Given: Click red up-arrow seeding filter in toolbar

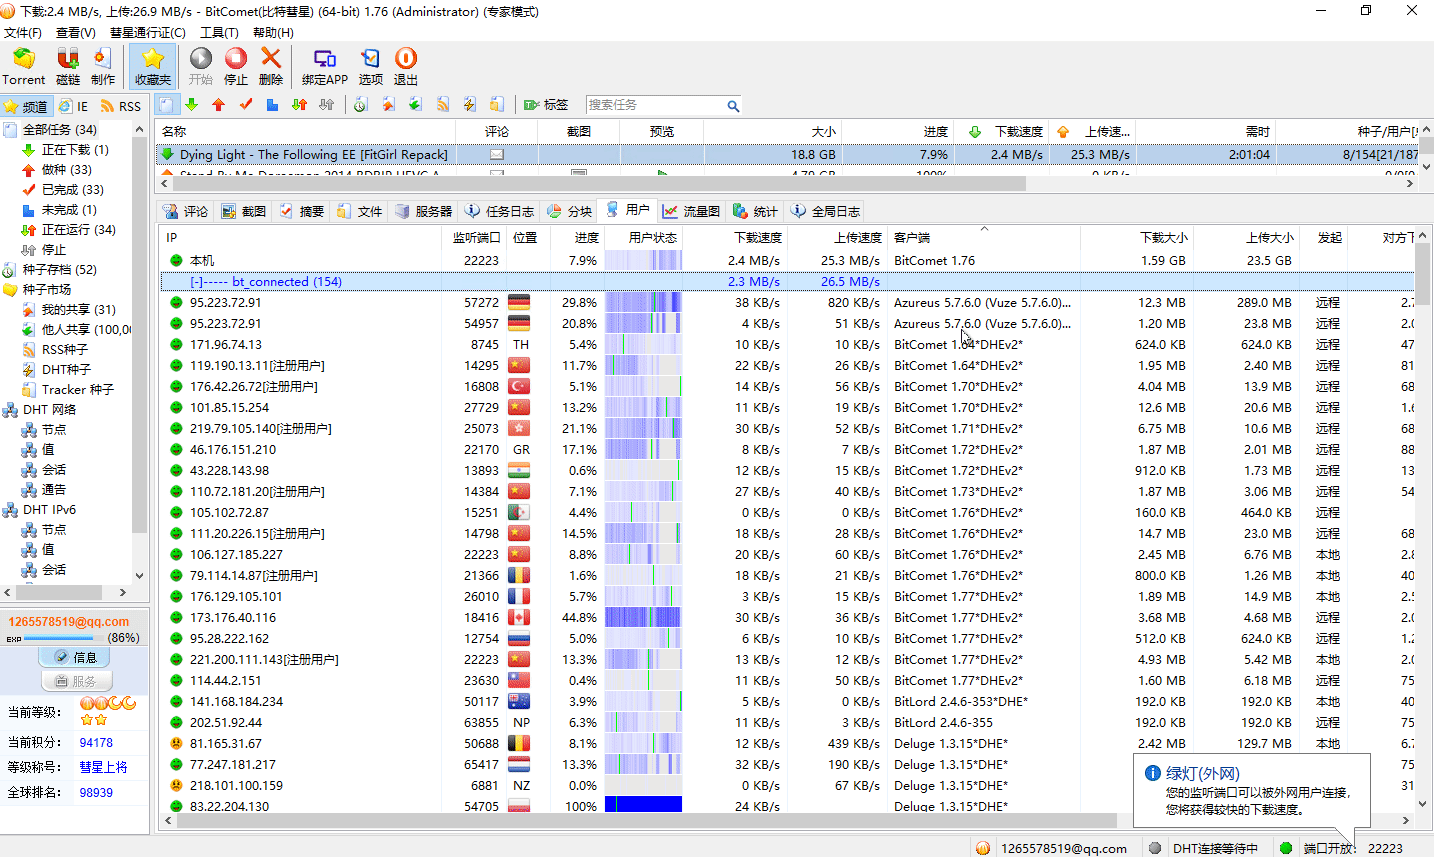Looking at the screenshot, I should point(218,105).
